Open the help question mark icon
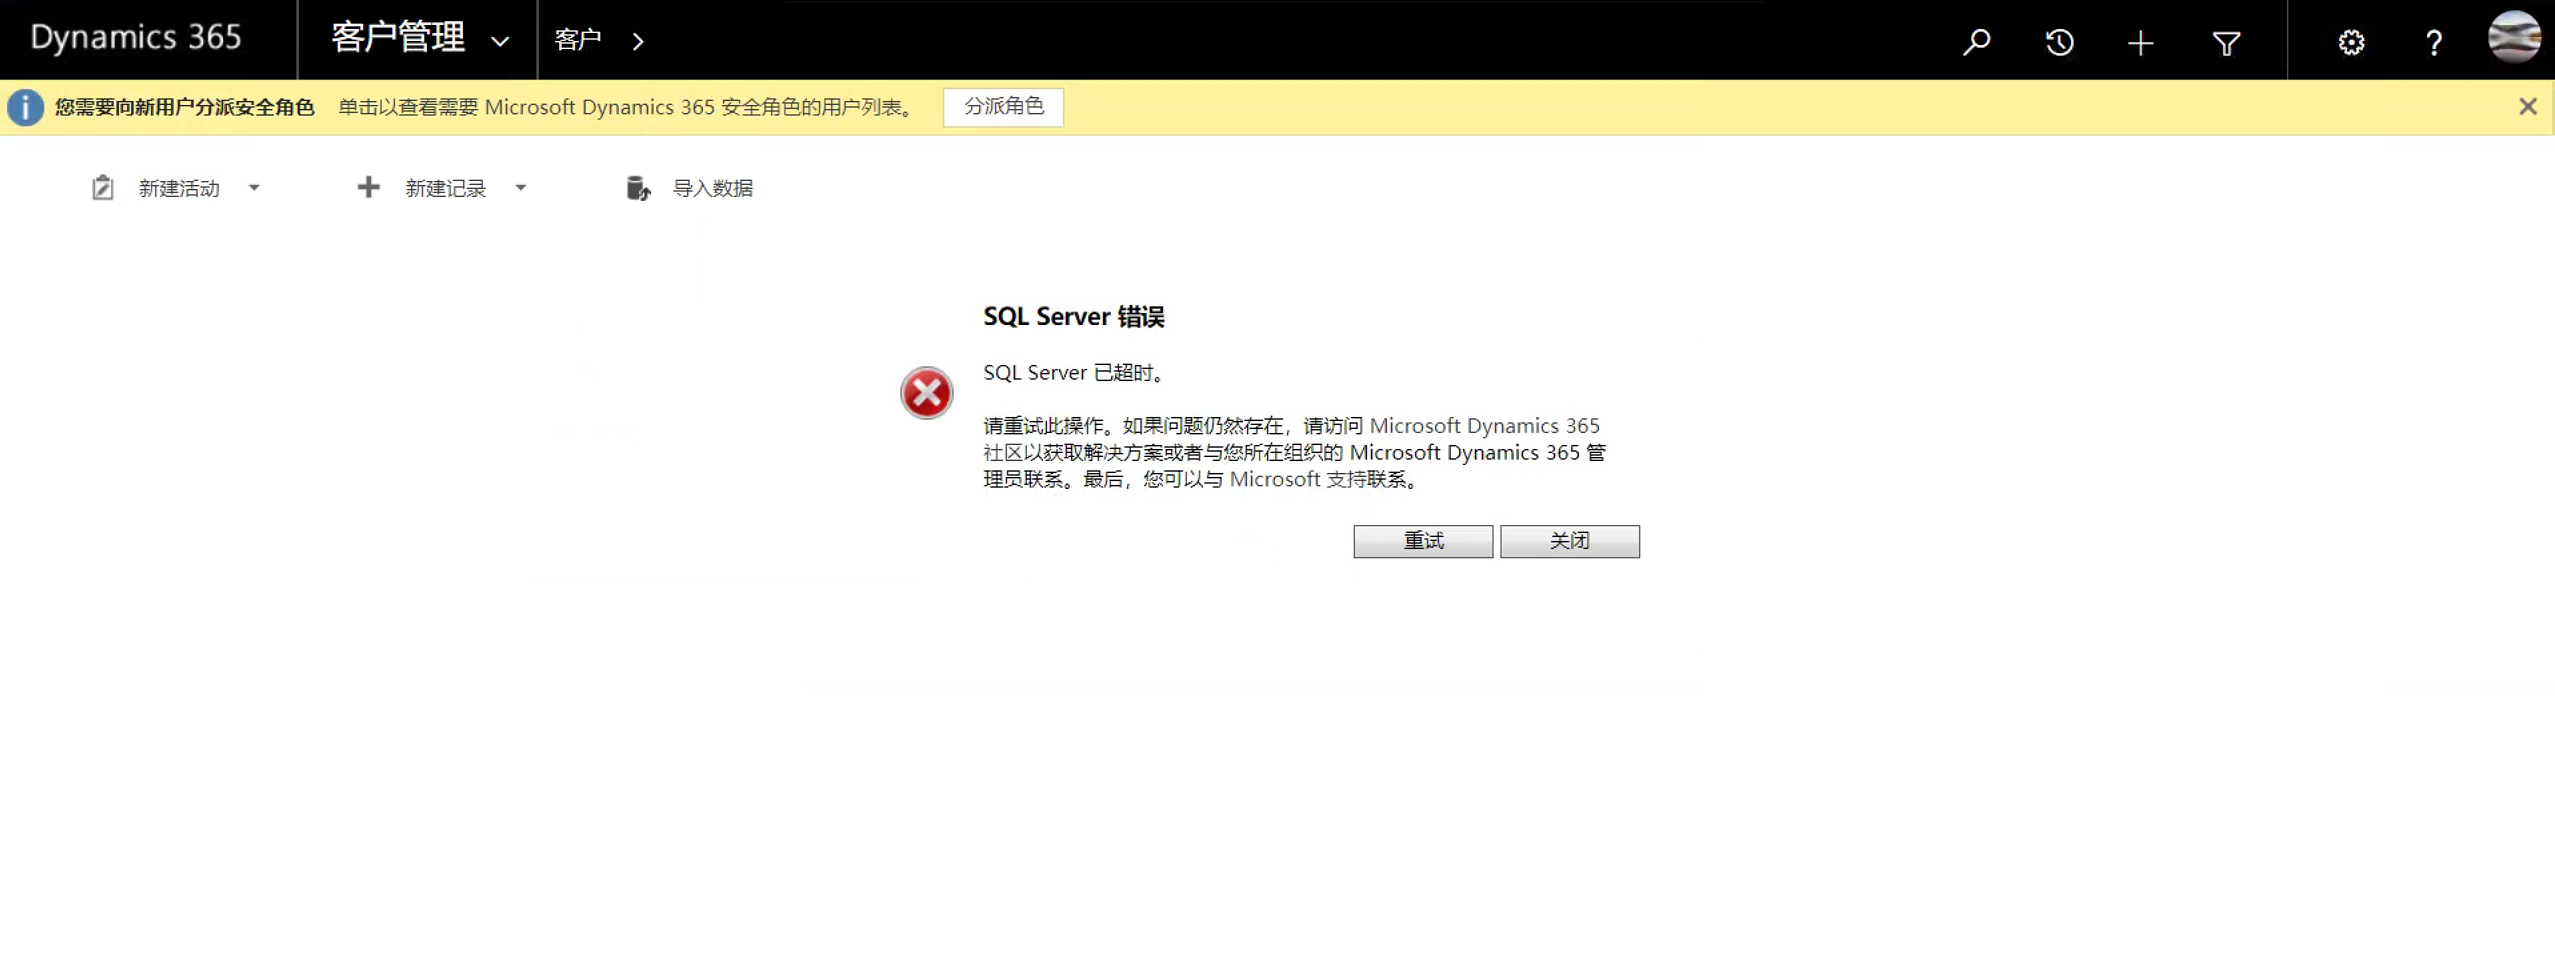This screenshot has height=961, width=2555. (2434, 42)
